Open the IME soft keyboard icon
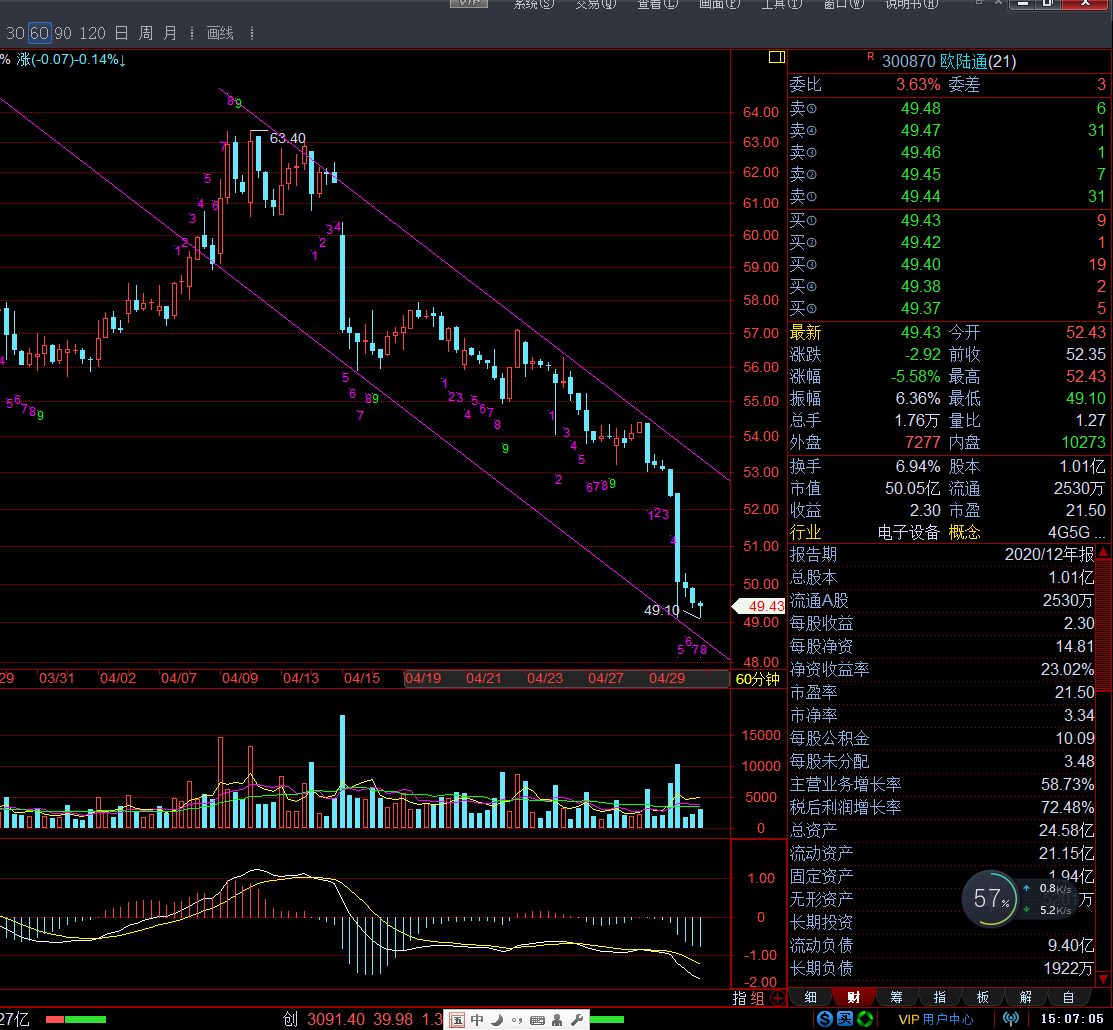The height and width of the screenshot is (1030, 1113). pos(537,1020)
